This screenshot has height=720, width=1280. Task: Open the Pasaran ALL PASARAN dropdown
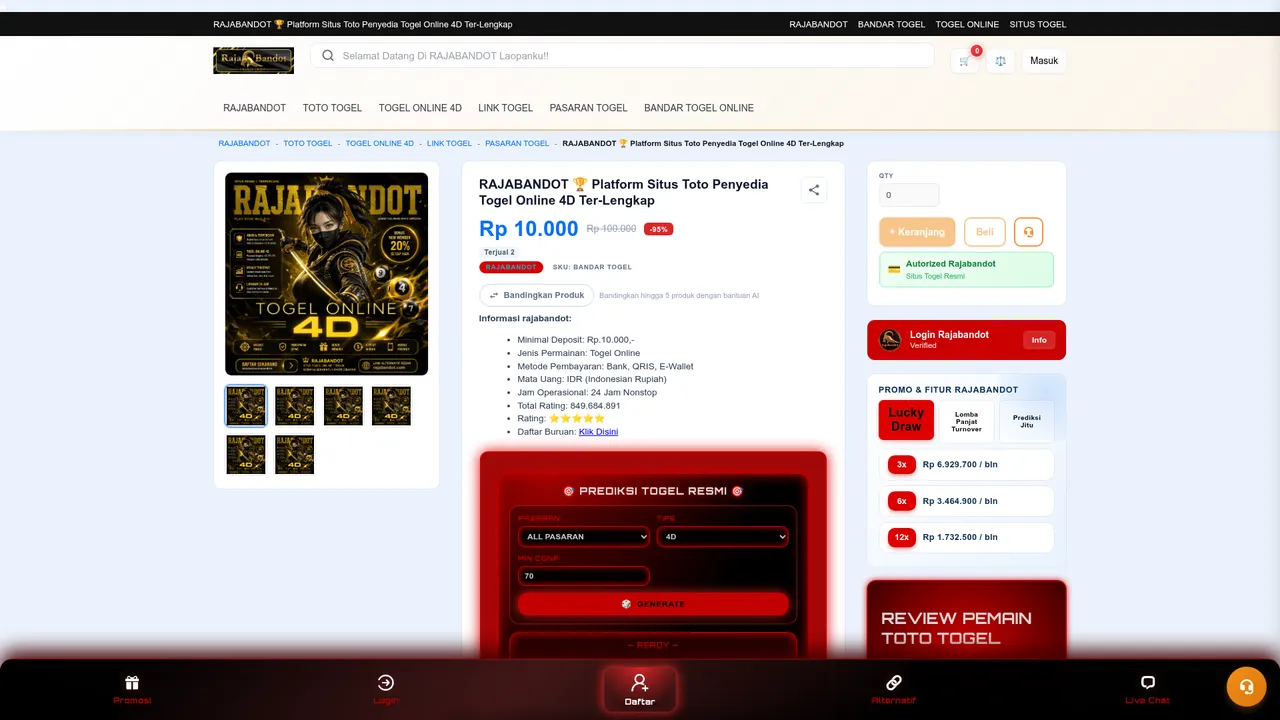click(584, 537)
